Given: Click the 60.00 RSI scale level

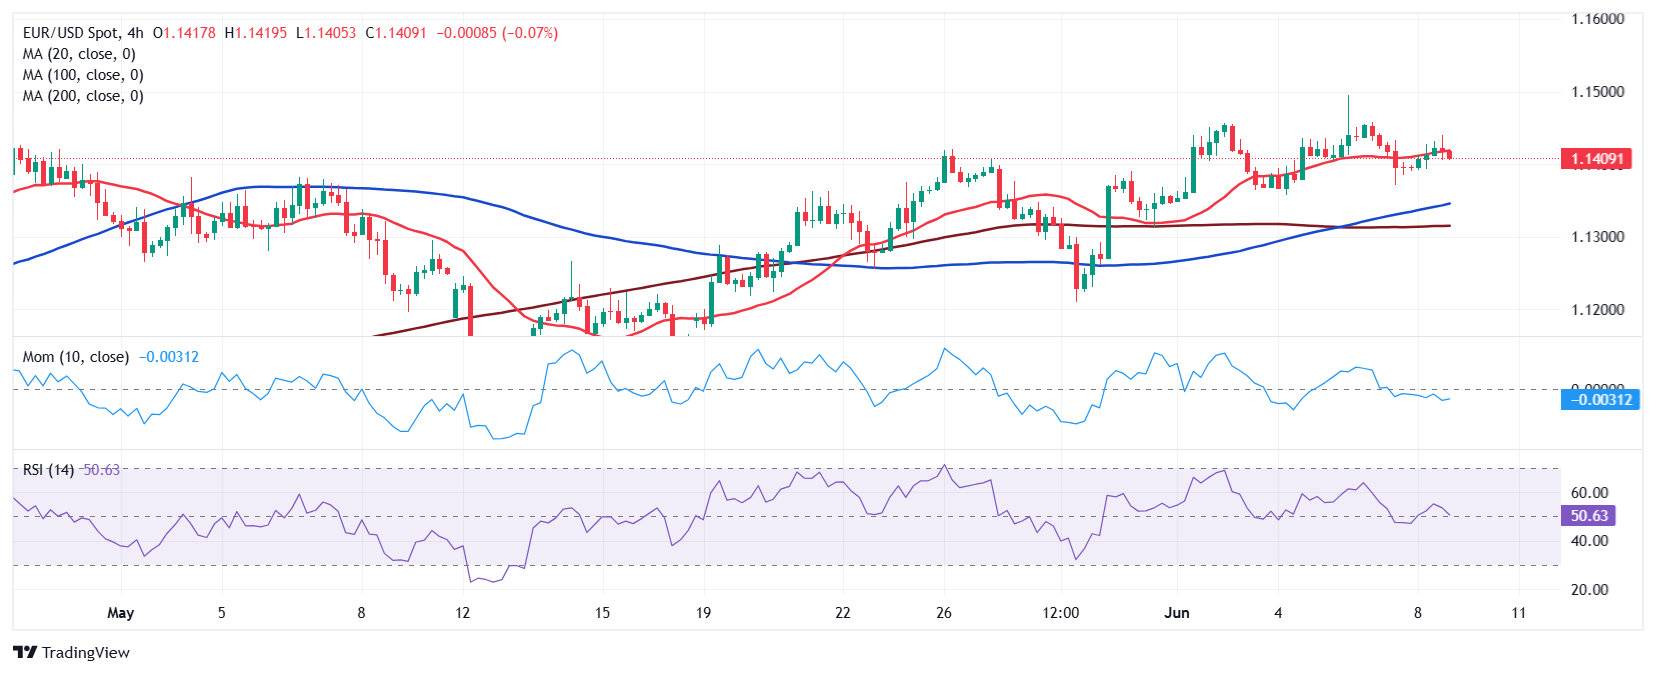Looking at the screenshot, I should coord(1590,493).
